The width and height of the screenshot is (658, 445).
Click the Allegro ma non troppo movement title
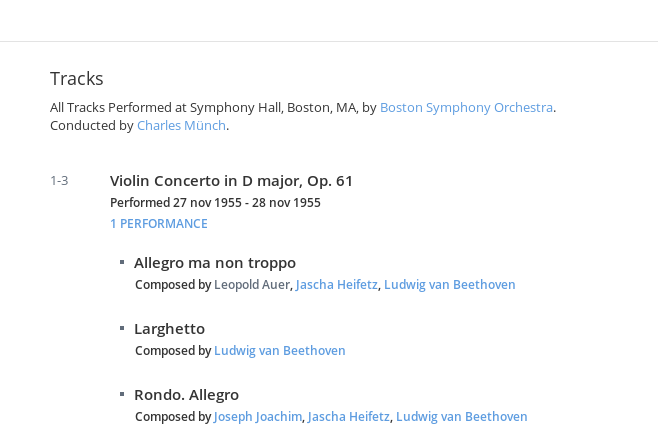click(215, 263)
